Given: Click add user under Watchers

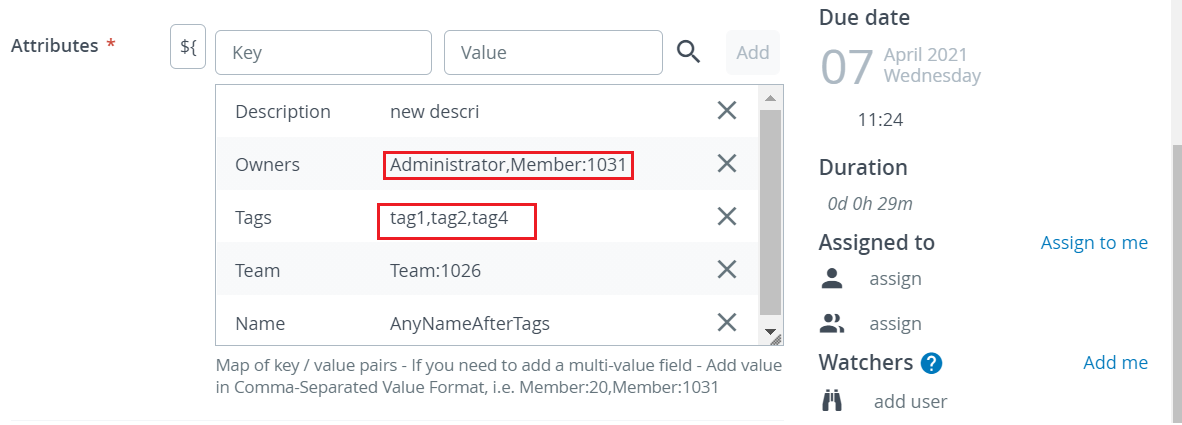Looking at the screenshot, I should click(911, 402).
